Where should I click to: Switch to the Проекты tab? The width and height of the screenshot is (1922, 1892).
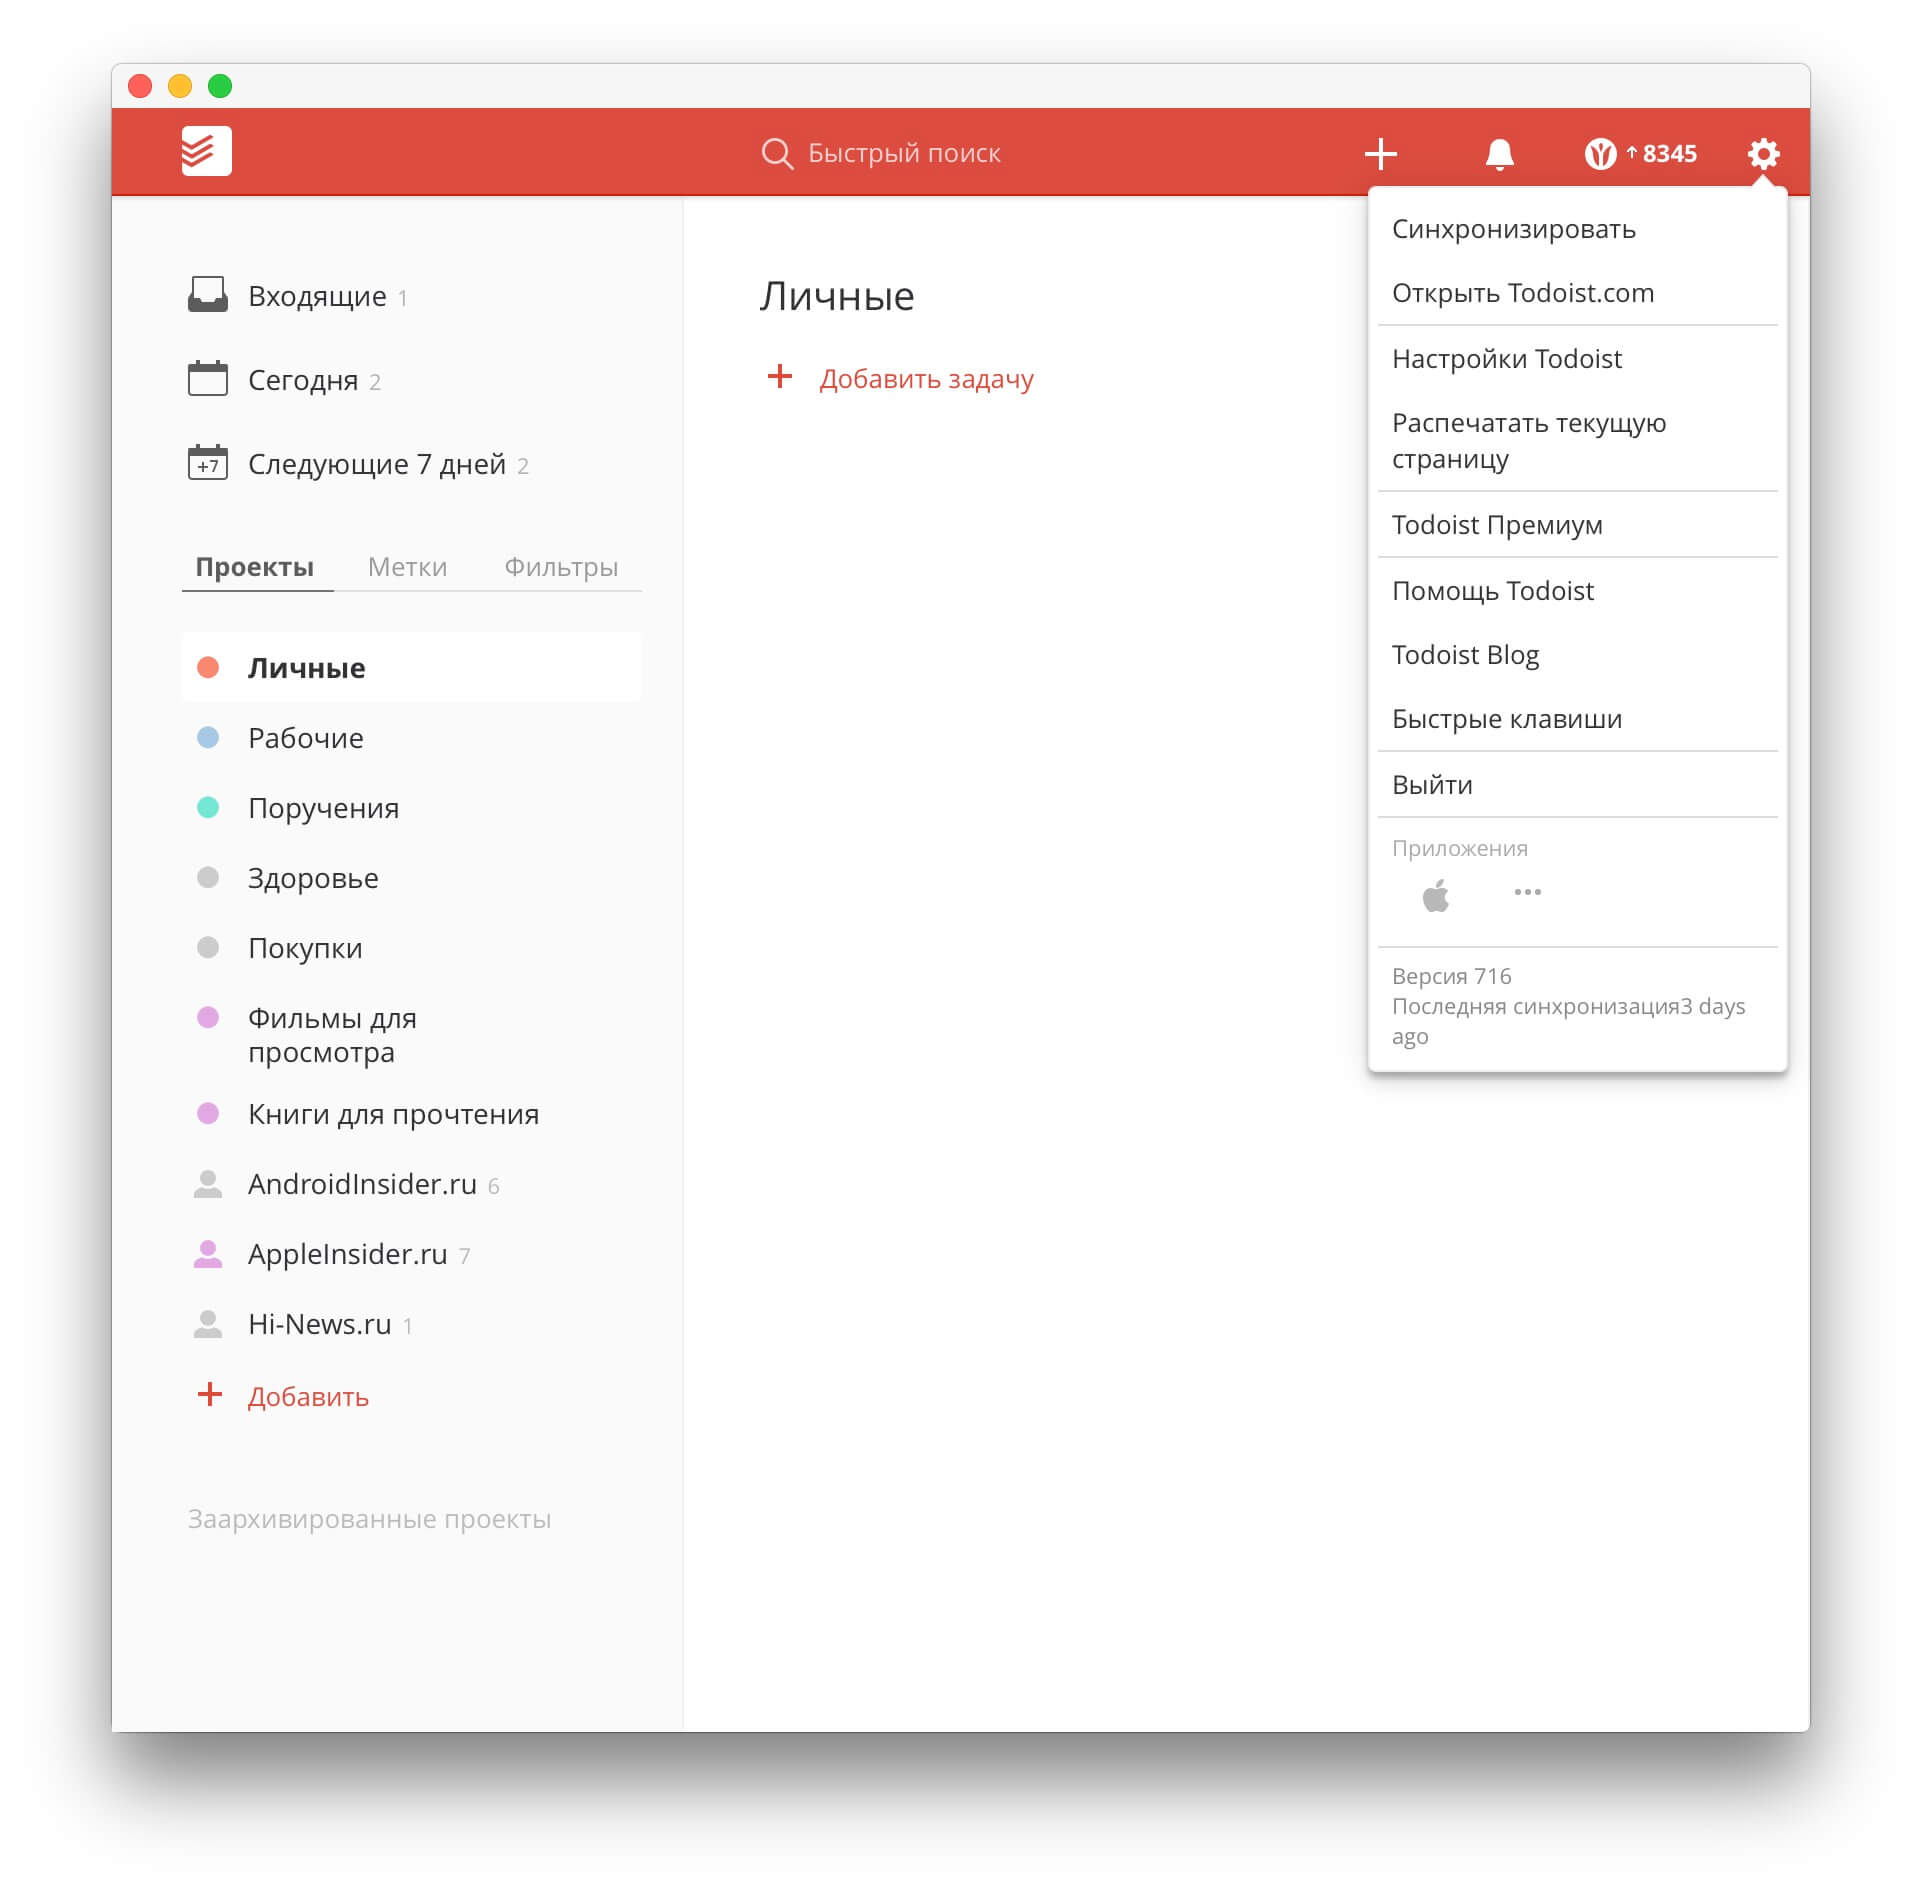click(255, 567)
